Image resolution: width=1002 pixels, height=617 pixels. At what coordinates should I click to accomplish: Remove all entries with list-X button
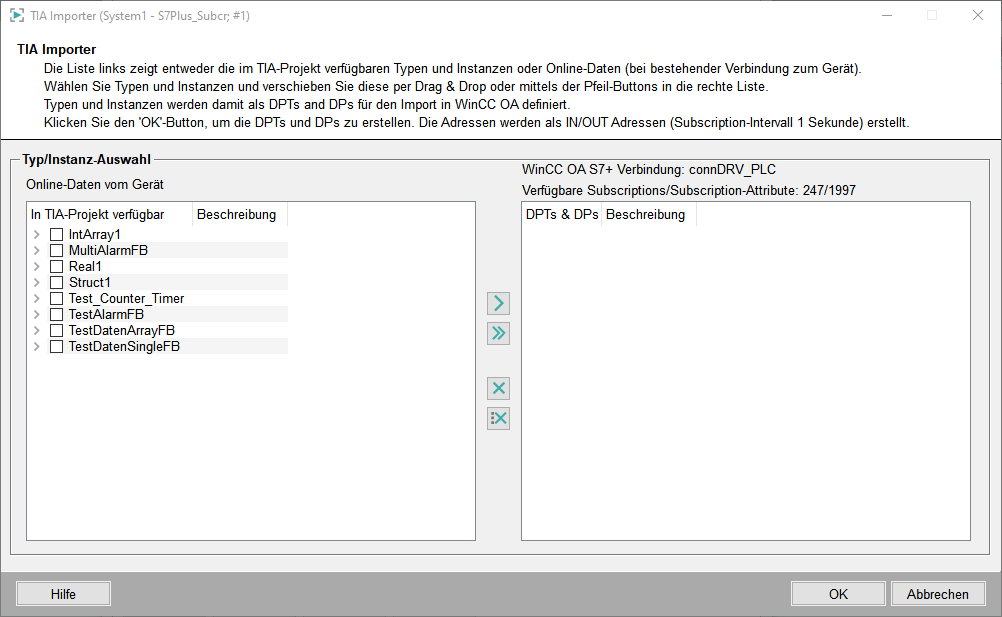(498, 418)
